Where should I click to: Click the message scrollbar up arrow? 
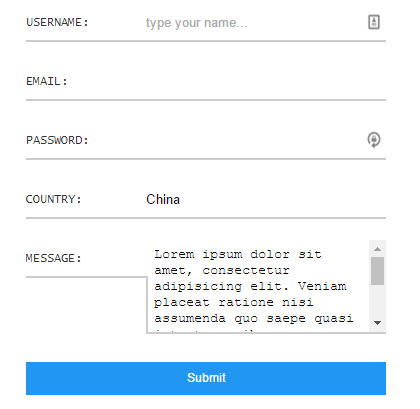[x=377, y=249]
